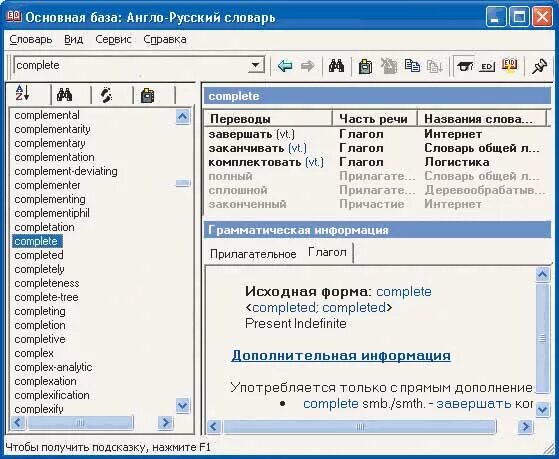Click the binoculars search icon in toolbar
The image size is (559, 459).
pos(336,66)
